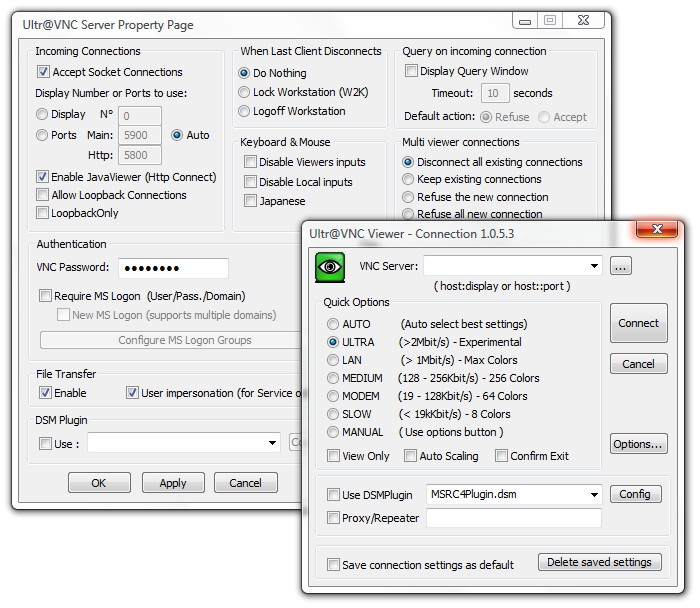
Task: Enable Use DSMPlugin in Viewer
Action: coord(333,495)
